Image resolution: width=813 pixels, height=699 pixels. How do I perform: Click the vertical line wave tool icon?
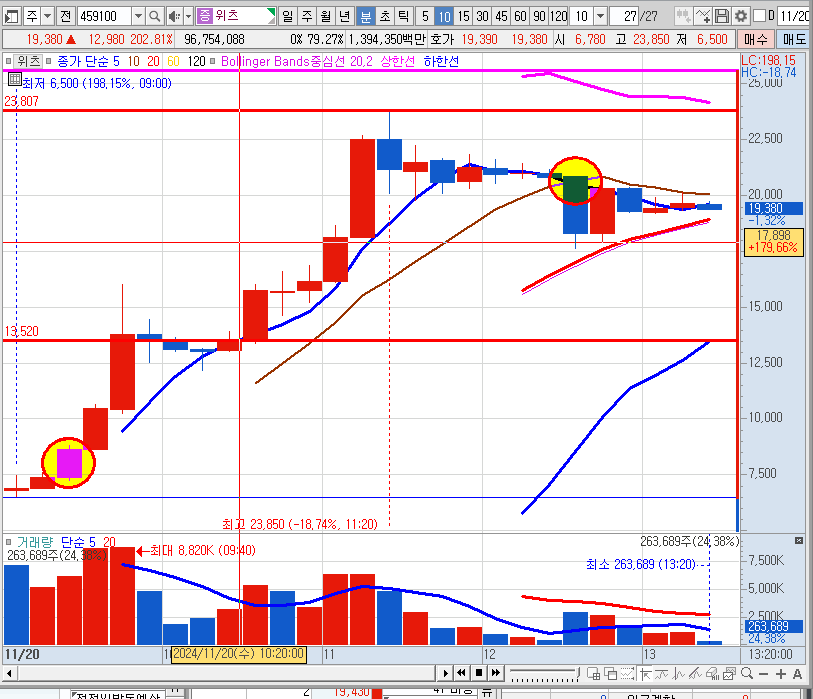tap(679, 674)
